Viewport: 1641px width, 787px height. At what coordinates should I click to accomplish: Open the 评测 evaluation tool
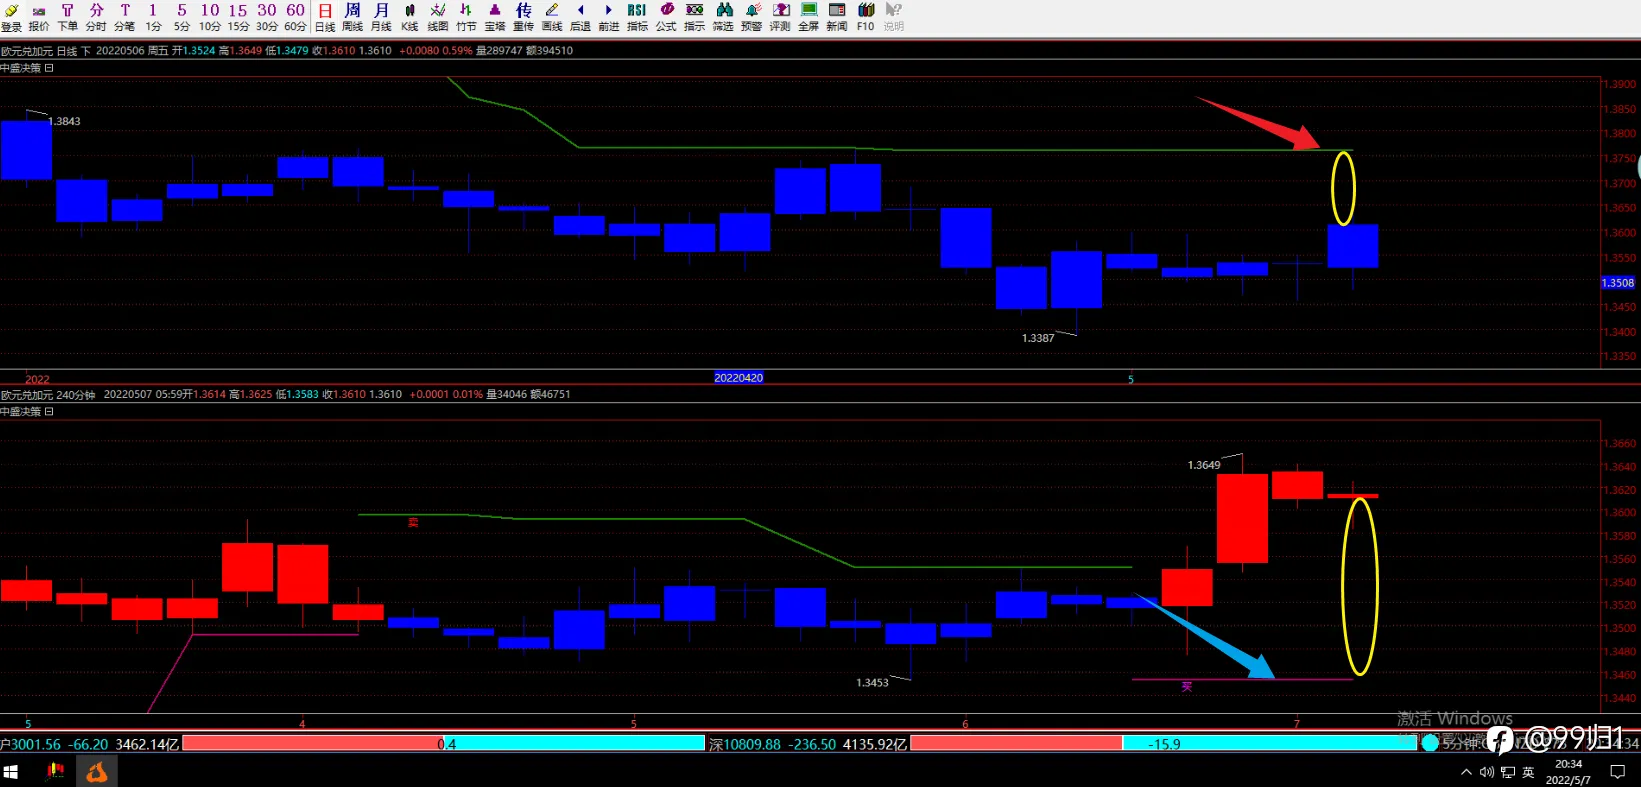[780, 17]
